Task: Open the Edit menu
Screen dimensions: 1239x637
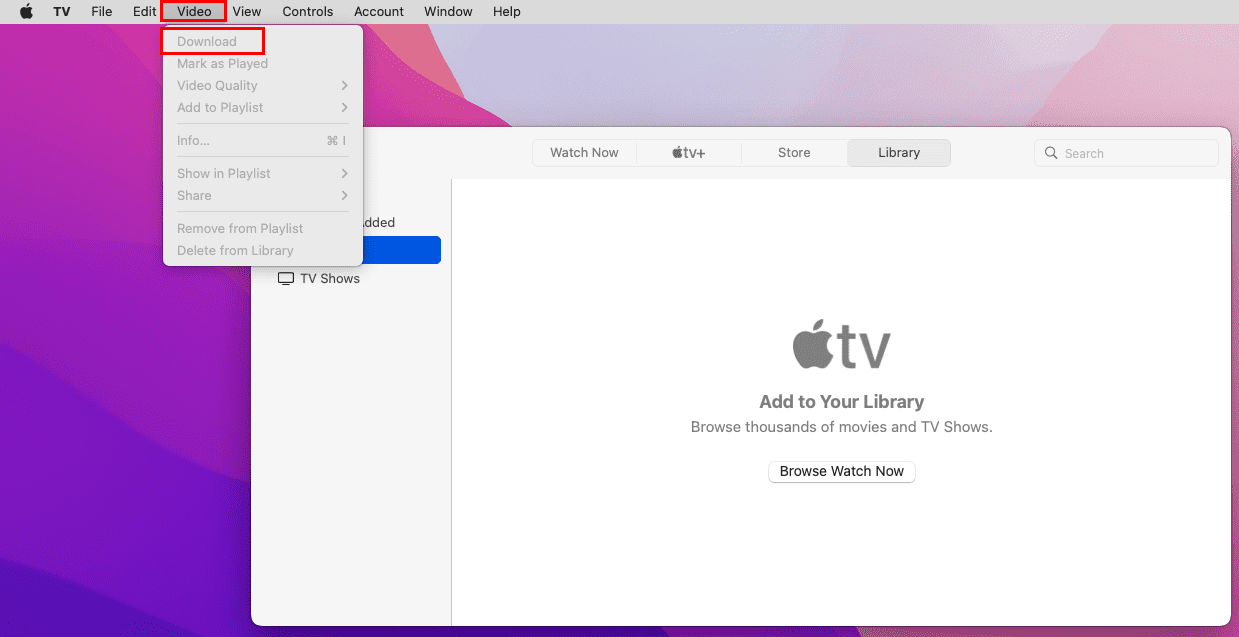Action: tap(144, 11)
